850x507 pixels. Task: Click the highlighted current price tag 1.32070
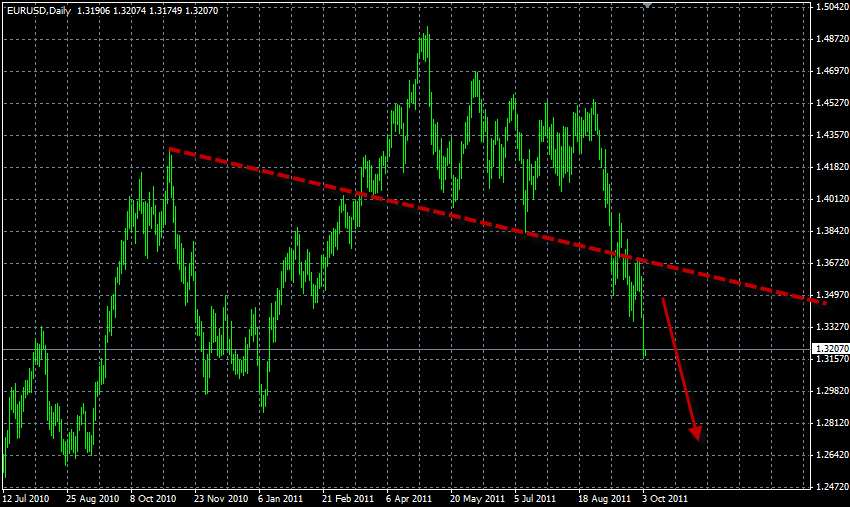[x=831, y=349]
